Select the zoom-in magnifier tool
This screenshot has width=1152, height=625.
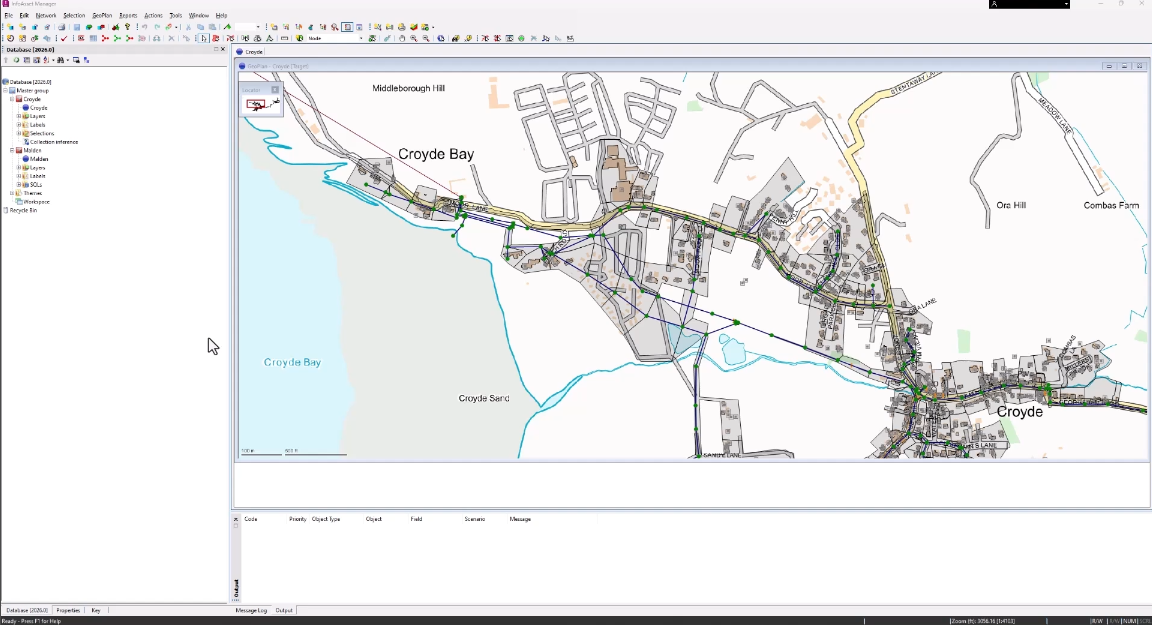413,38
